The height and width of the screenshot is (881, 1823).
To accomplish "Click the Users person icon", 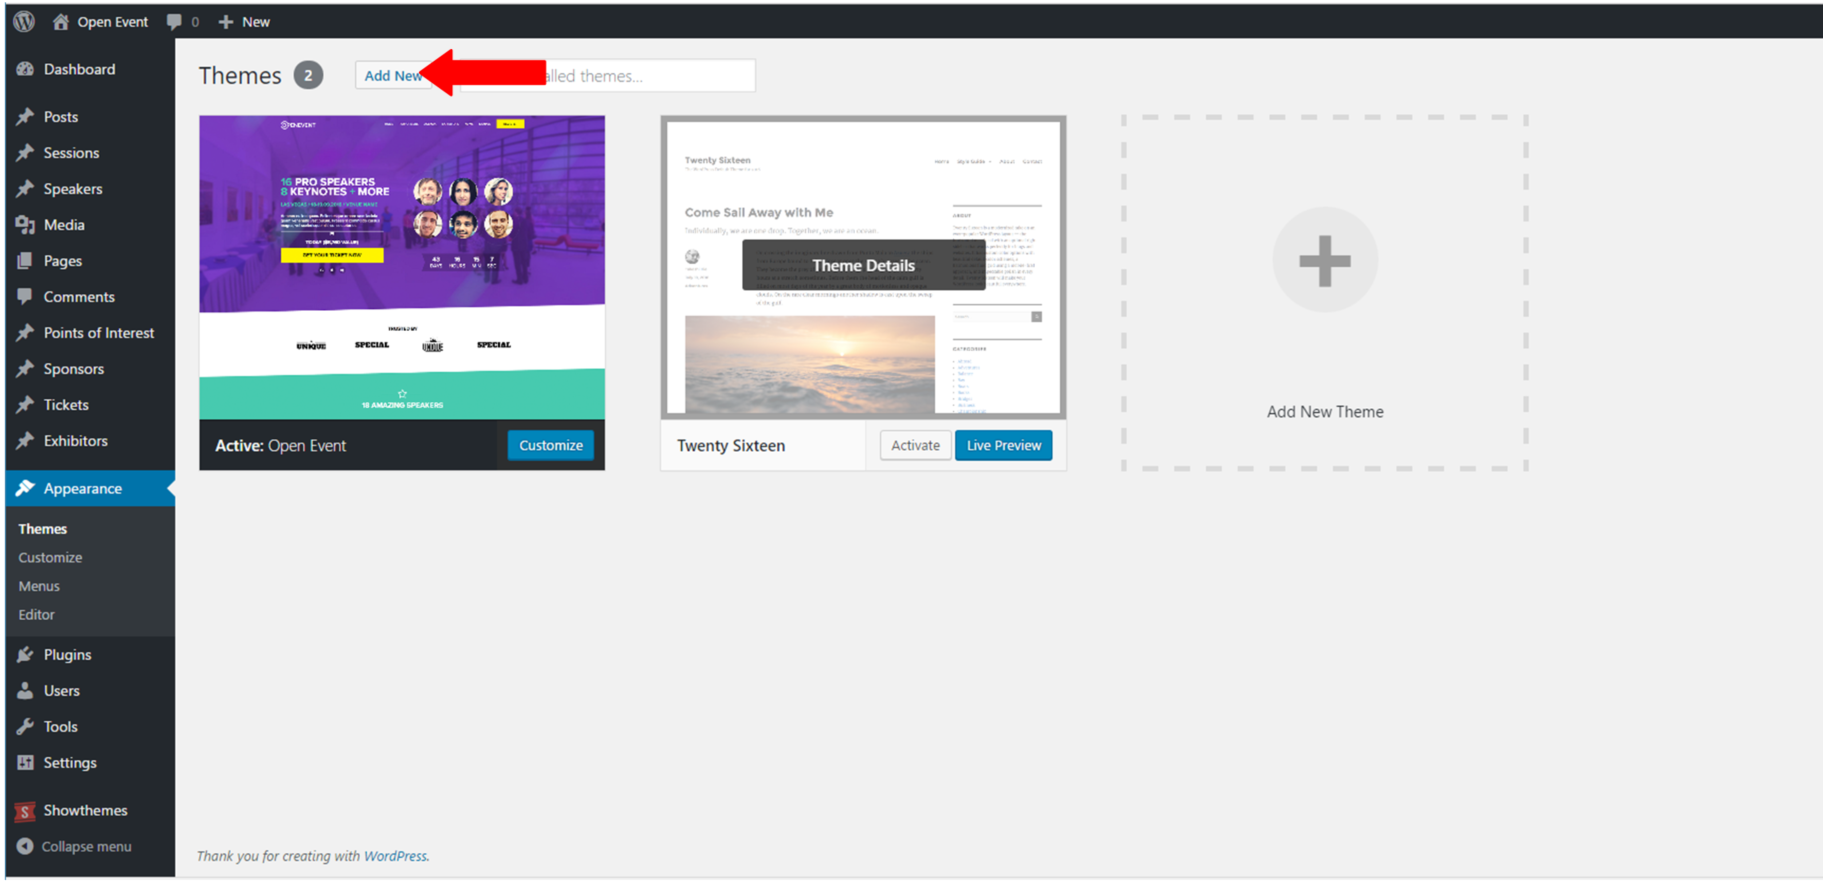I will 26,691.
